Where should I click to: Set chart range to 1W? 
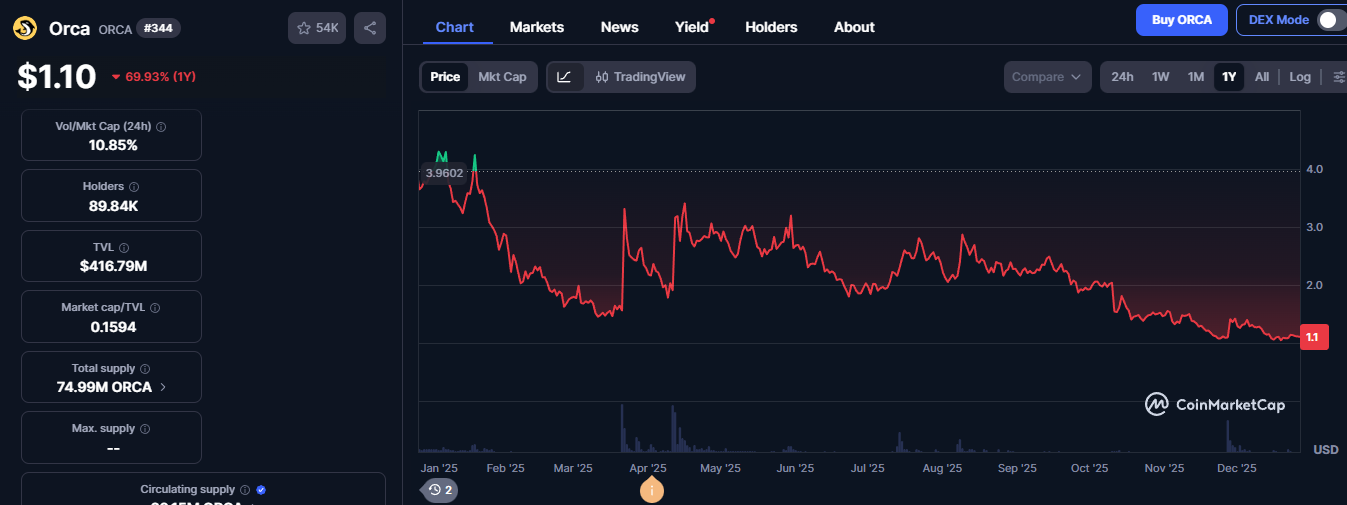[x=1160, y=77]
